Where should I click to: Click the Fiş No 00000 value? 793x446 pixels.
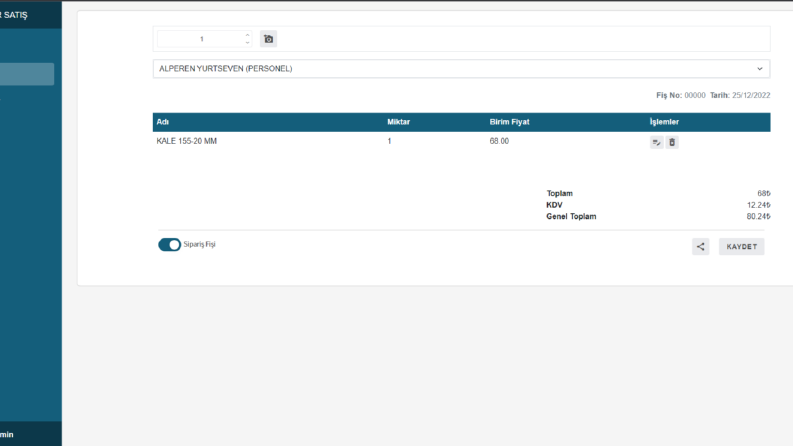695,95
